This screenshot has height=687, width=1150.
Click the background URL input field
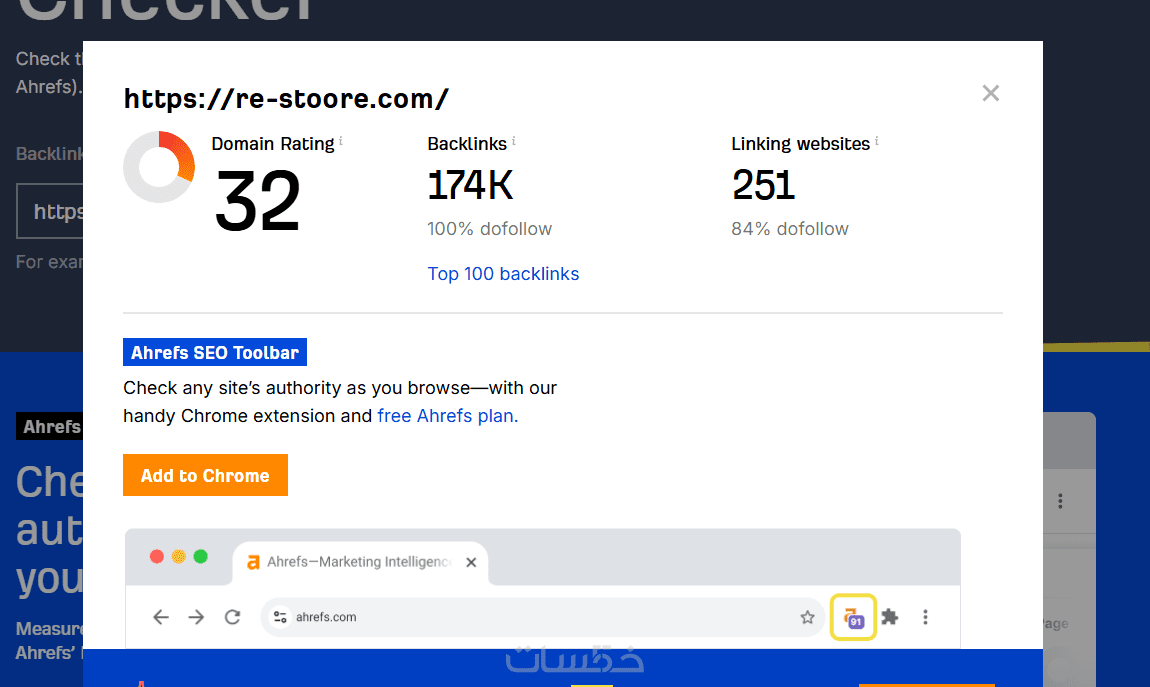tap(50, 211)
